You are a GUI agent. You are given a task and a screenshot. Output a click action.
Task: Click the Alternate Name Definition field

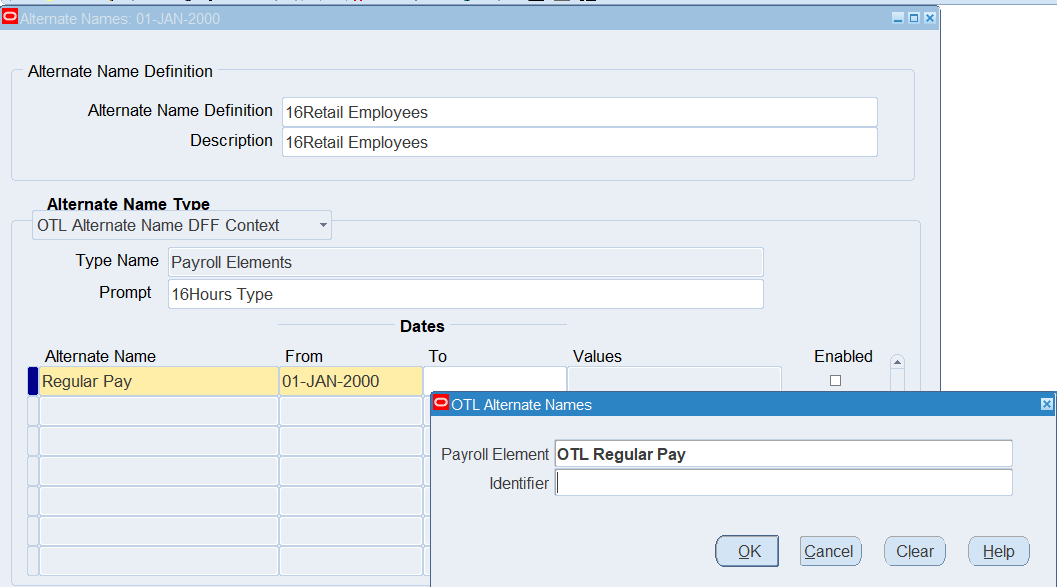(x=579, y=112)
